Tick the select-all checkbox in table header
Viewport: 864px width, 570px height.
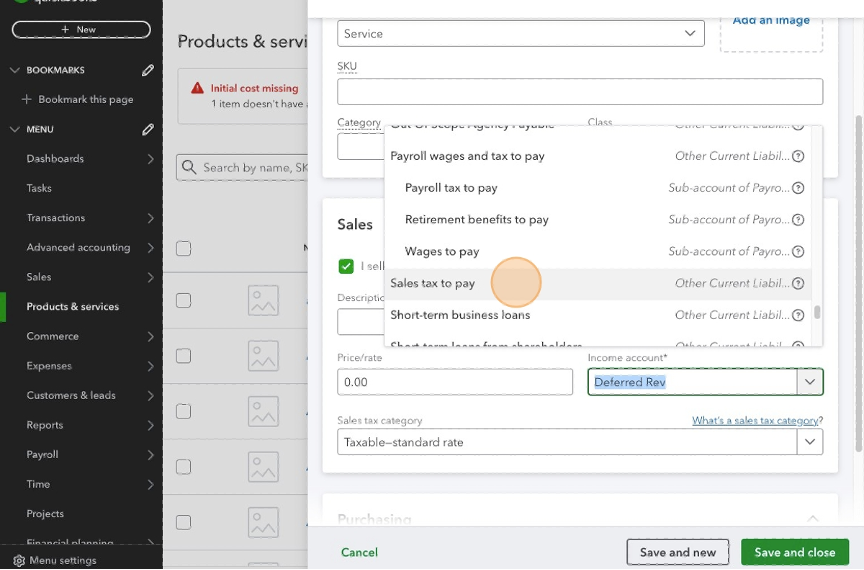pos(183,248)
